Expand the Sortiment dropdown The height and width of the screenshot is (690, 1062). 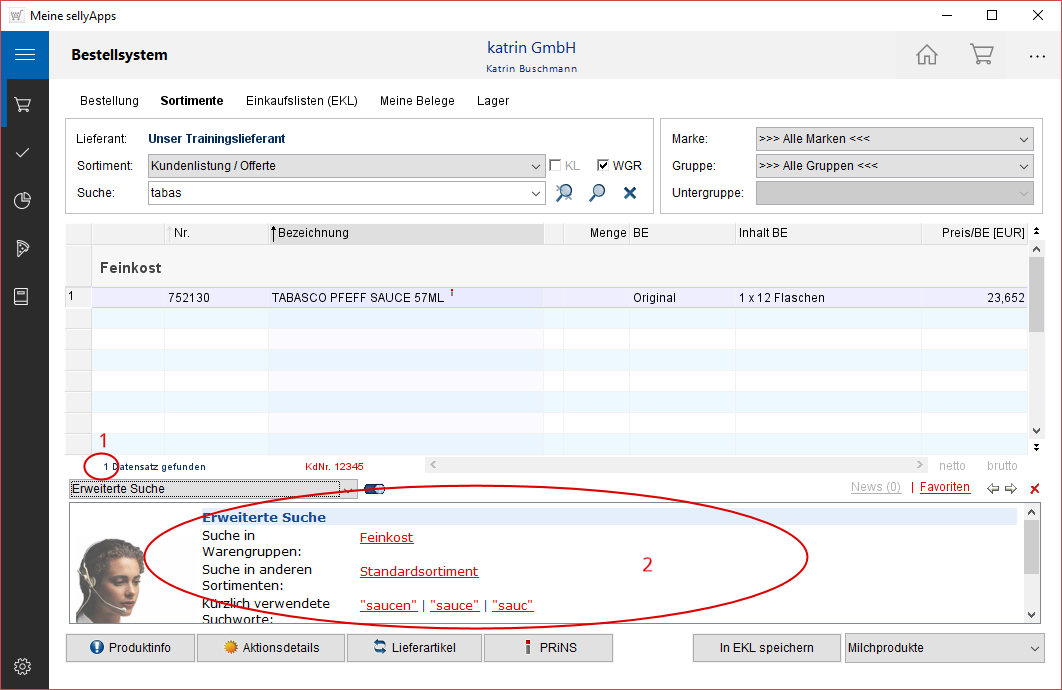point(536,166)
